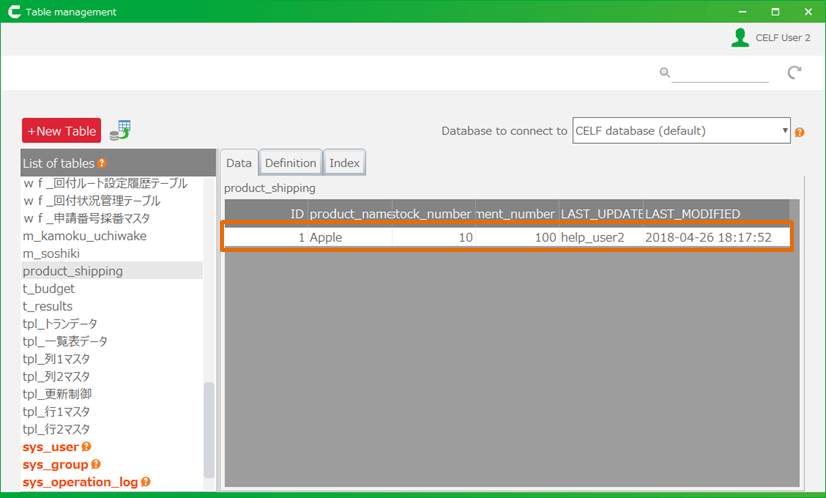This screenshot has height=498, width=826.
Task: Expand the Database to connect to dropdown
Action: point(681,131)
